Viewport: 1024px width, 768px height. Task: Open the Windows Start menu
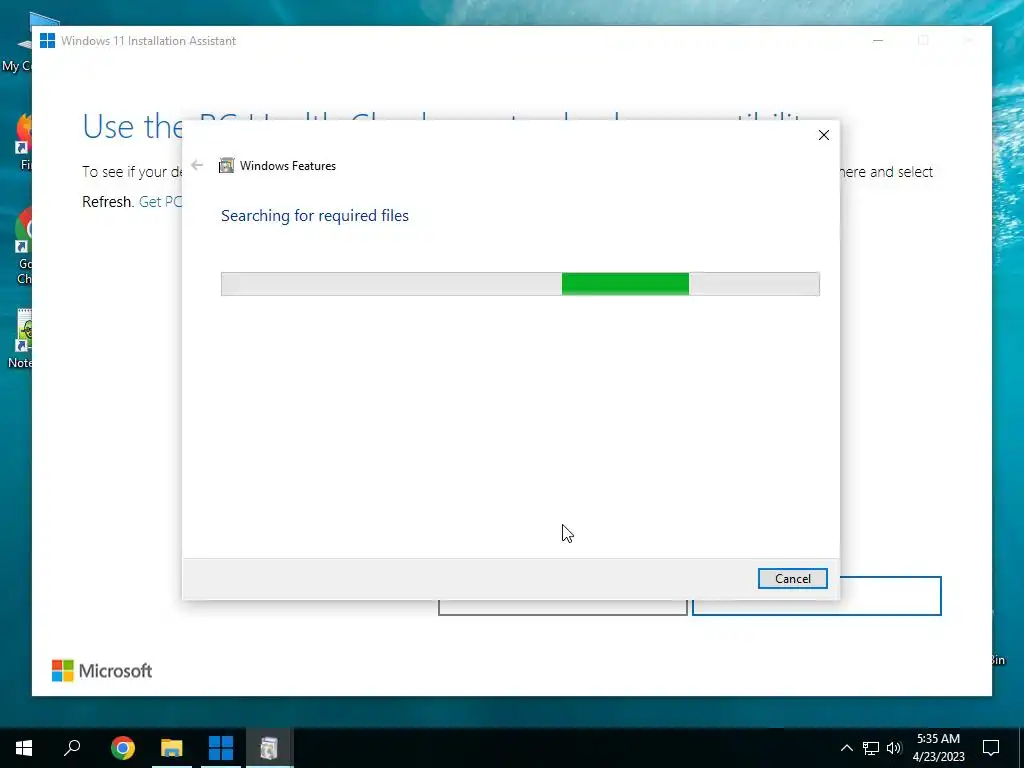pyautogui.click(x=24, y=748)
